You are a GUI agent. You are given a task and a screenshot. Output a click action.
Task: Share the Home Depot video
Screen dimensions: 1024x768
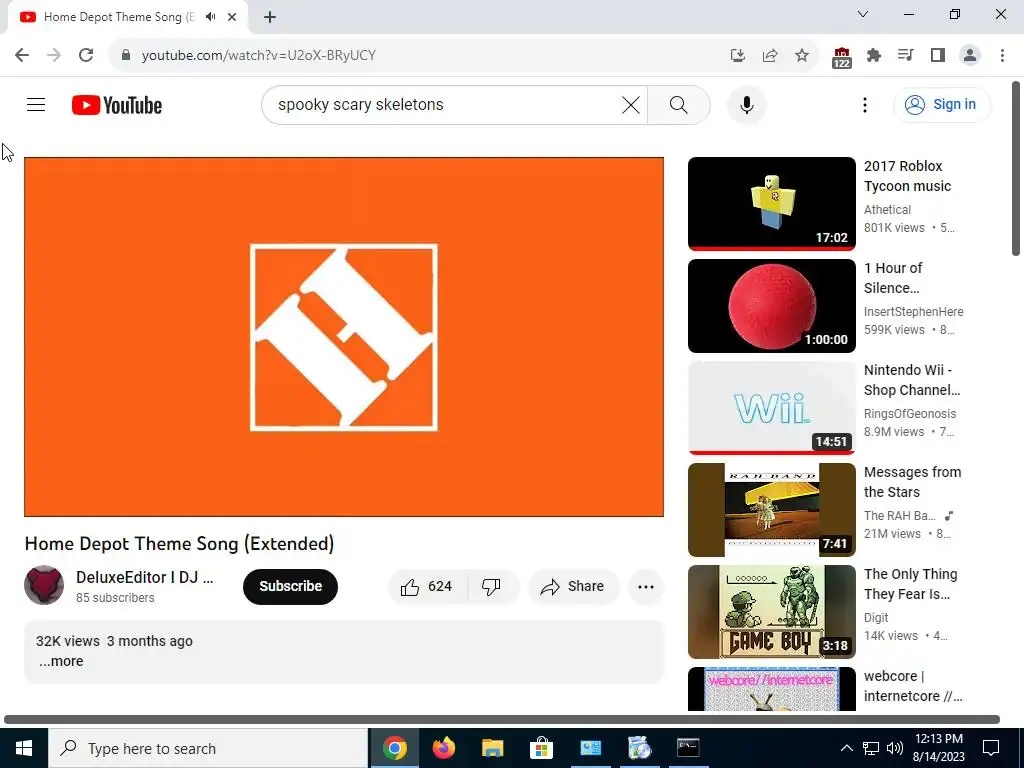point(573,586)
